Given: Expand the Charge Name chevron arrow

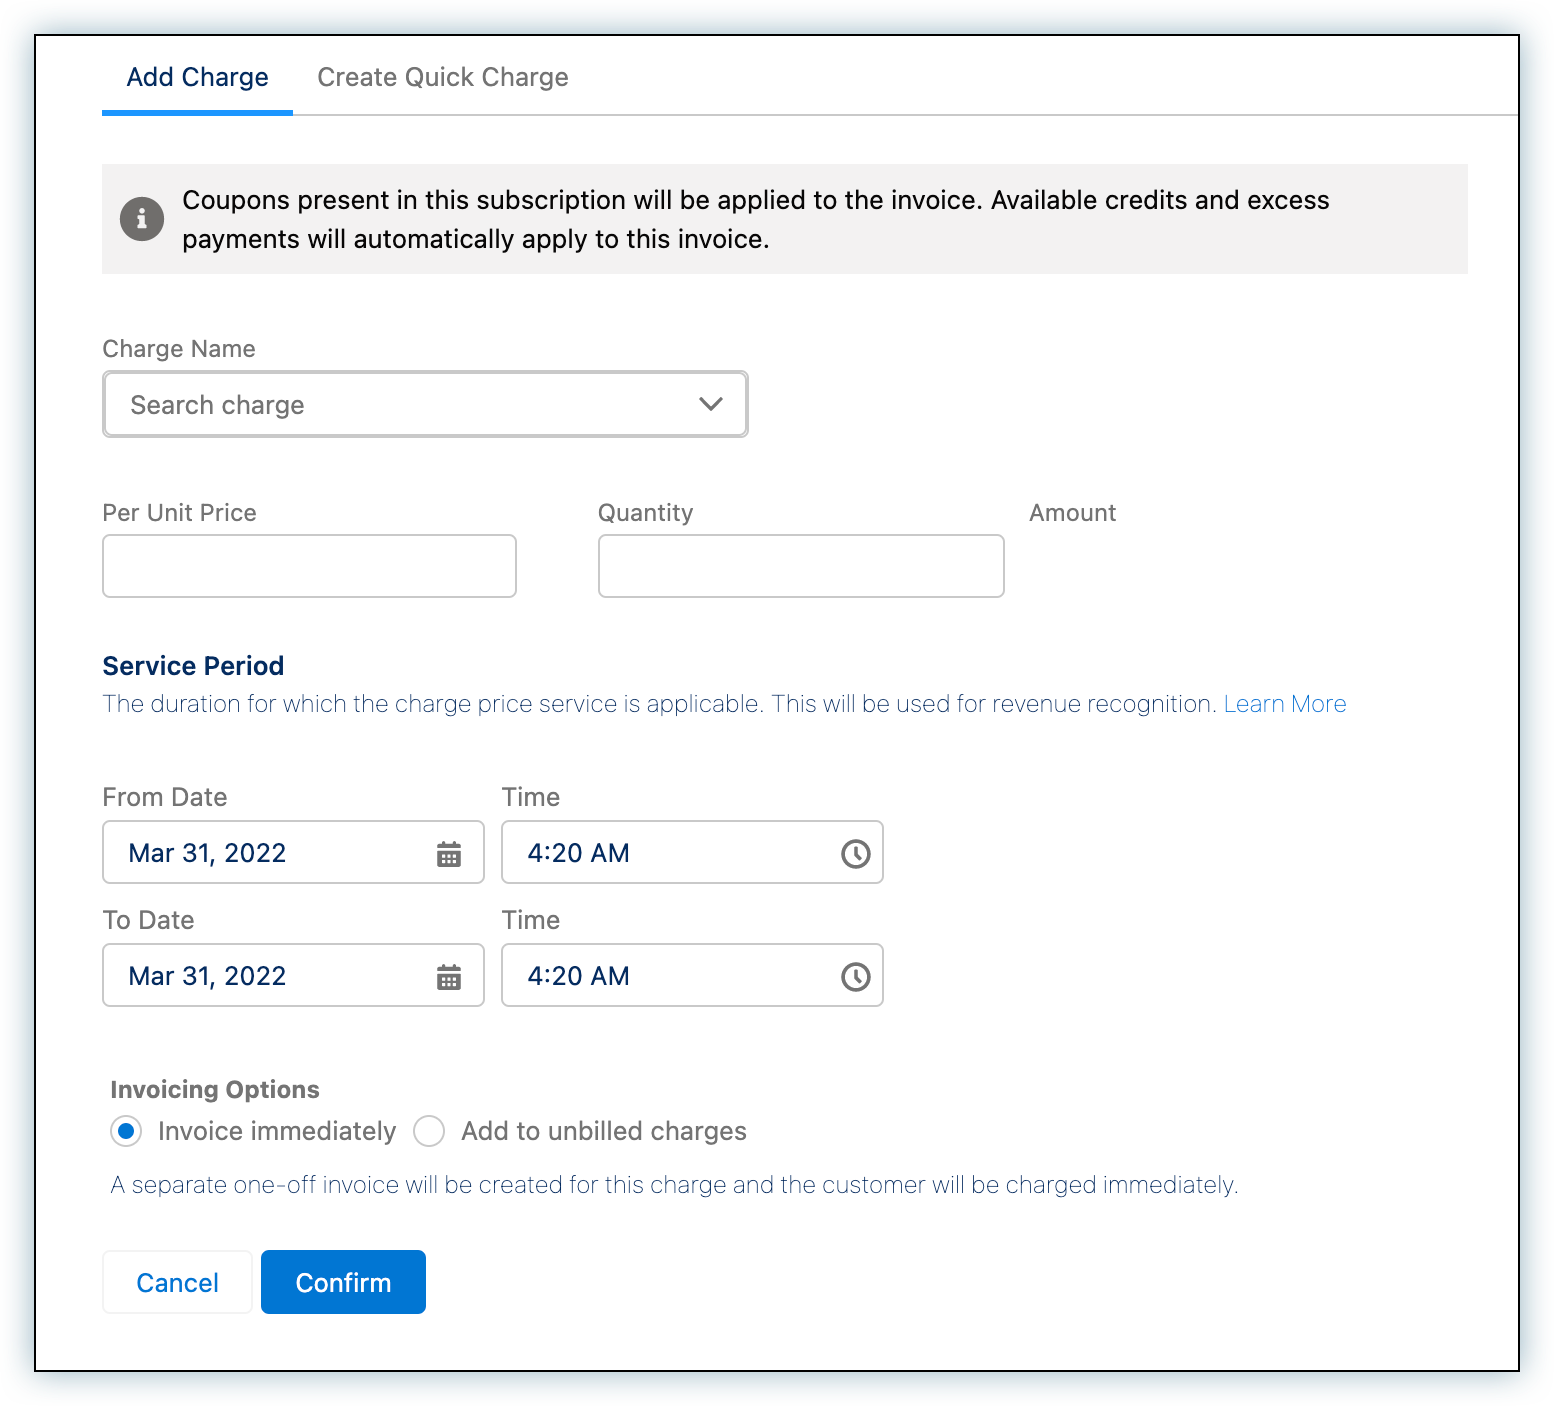Looking at the screenshot, I should click(710, 404).
